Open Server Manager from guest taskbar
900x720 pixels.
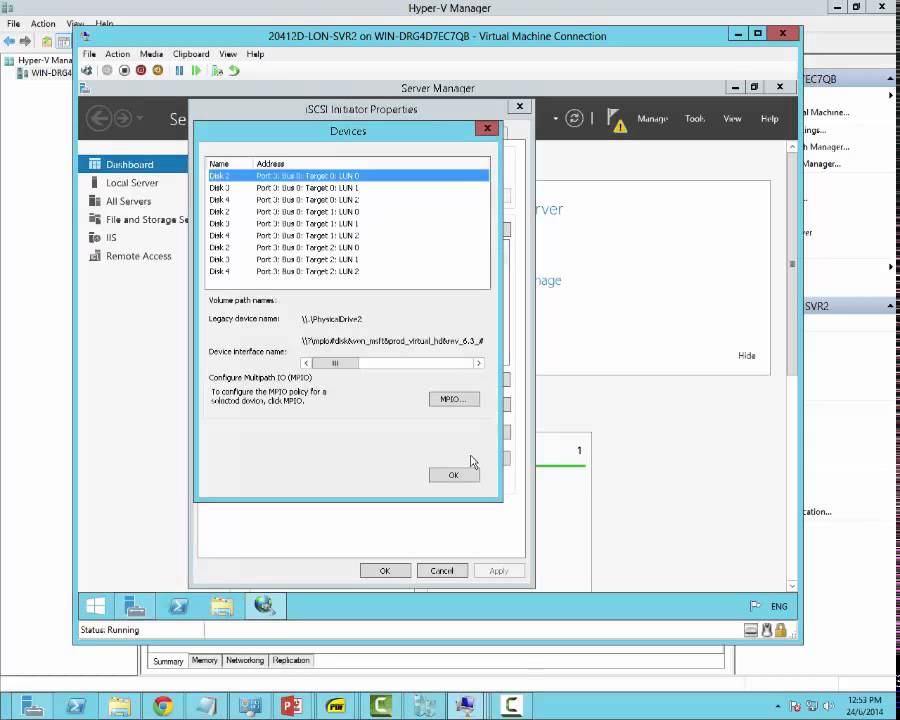pos(134,606)
